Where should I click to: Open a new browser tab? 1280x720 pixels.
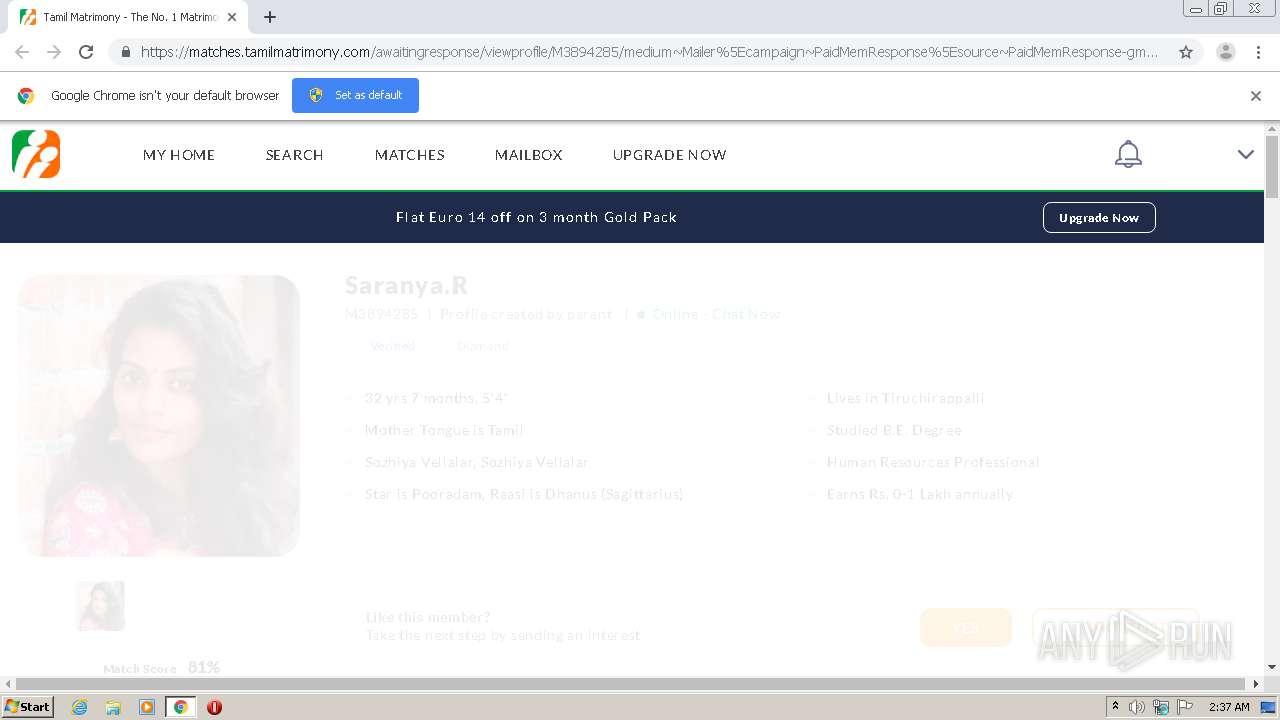(270, 17)
